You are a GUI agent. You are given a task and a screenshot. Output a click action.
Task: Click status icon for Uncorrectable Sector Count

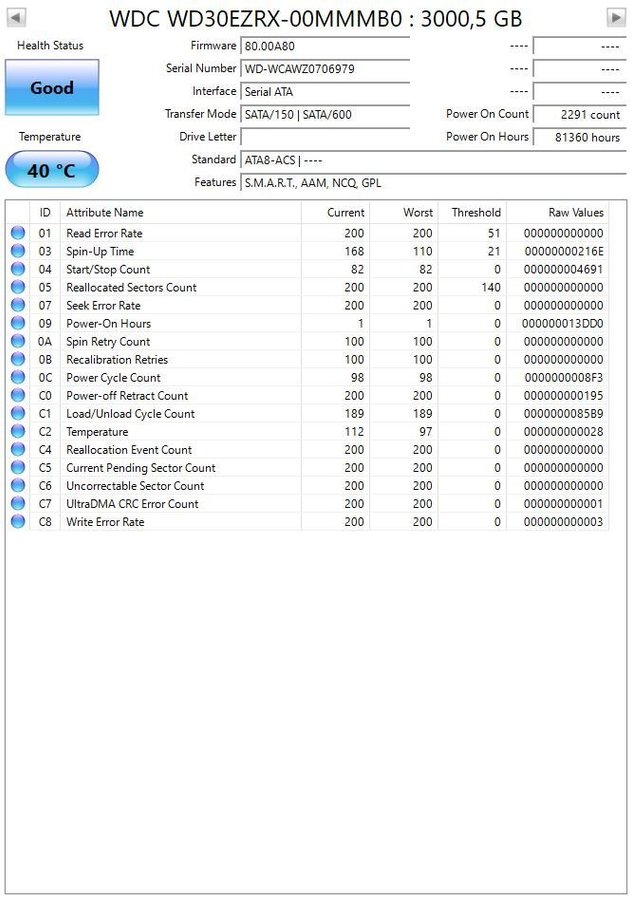click(x=18, y=485)
